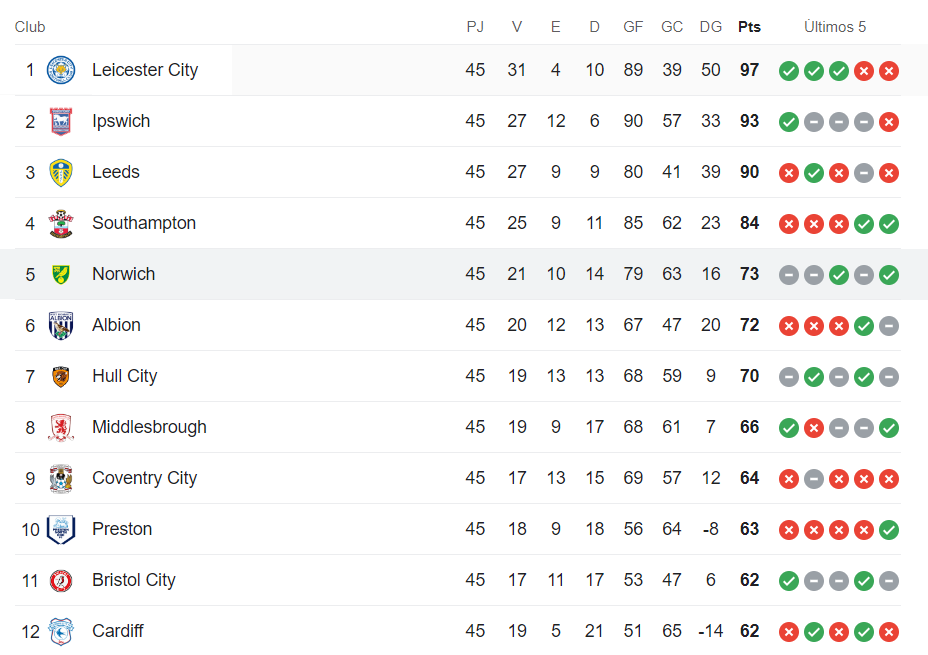Viewport: 928px width, 655px height.
Task: Click the Pts column header
Action: (x=749, y=27)
